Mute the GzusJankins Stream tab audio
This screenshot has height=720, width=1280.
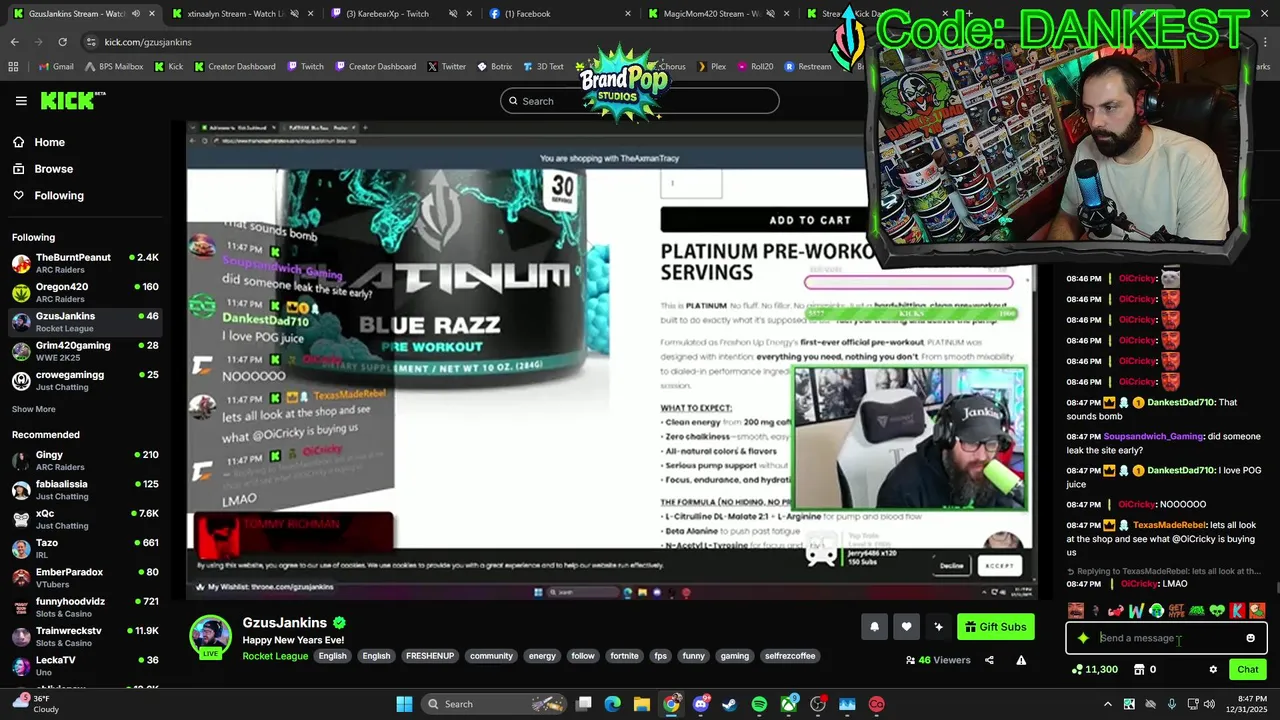(136, 14)
